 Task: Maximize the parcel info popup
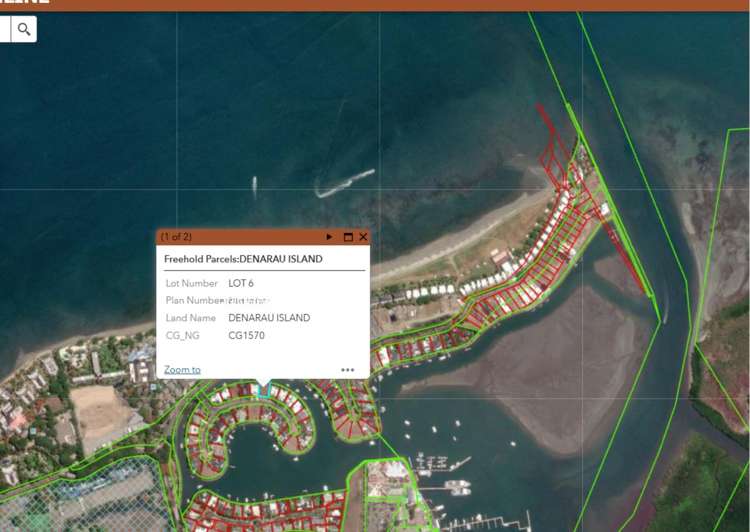pos(348,237)
